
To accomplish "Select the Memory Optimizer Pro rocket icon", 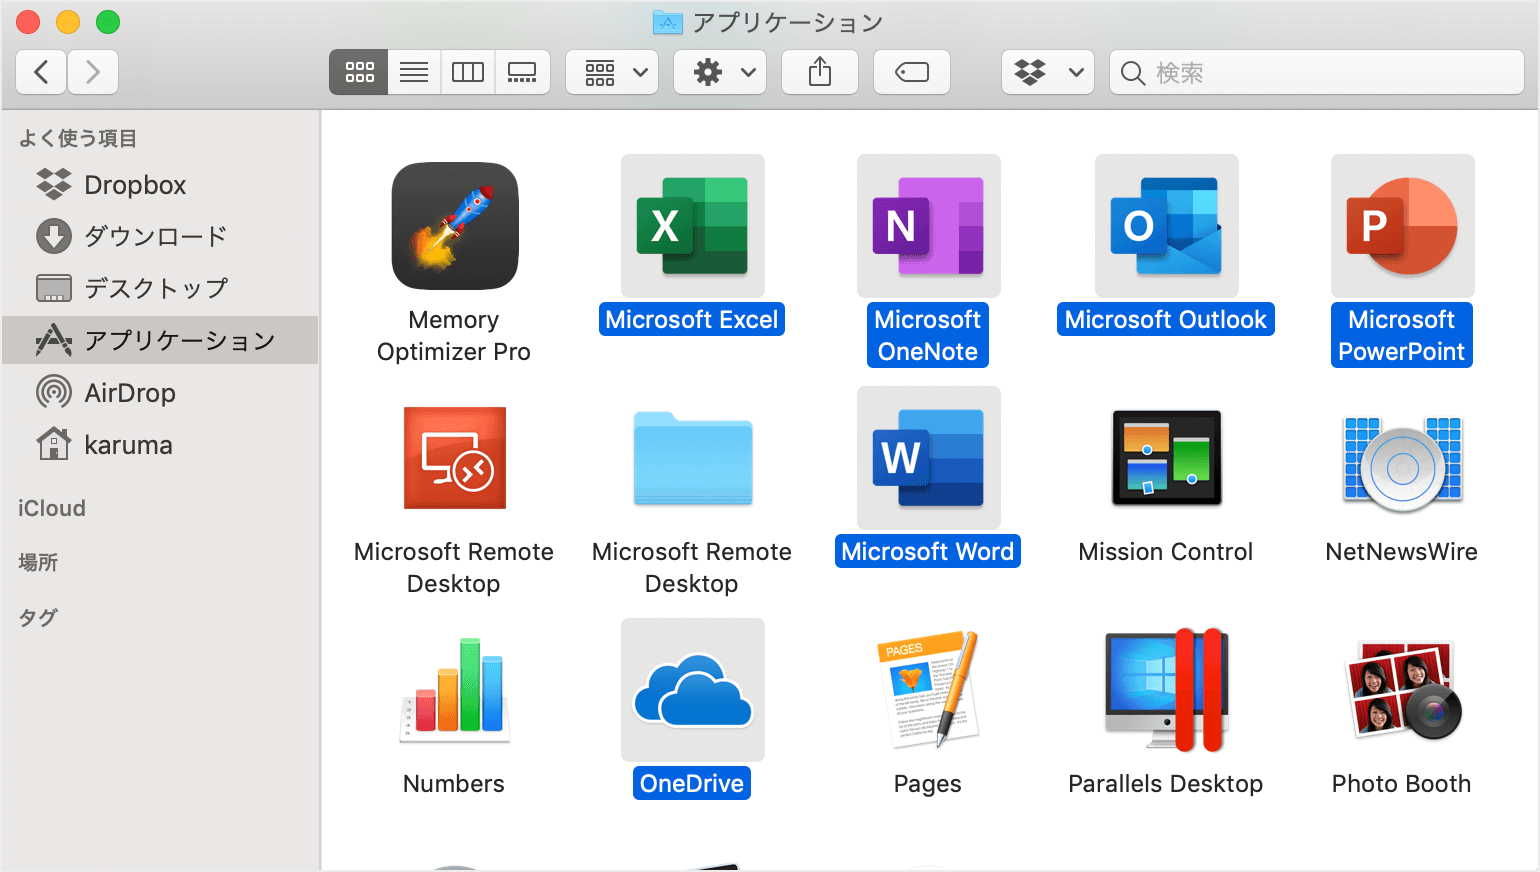I will pos(455,226).
